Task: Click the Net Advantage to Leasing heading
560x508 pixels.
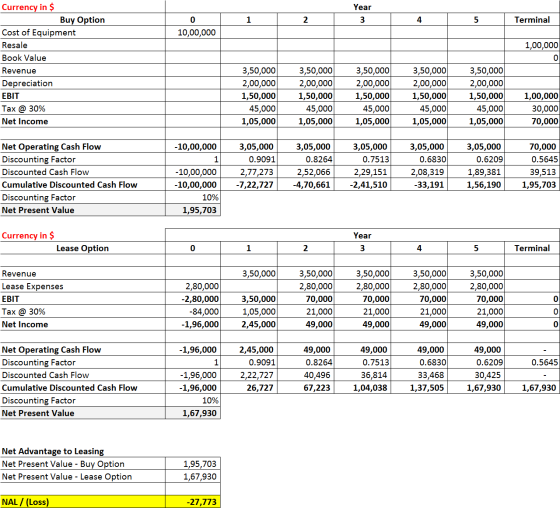Action: click(x=53, y=451)
